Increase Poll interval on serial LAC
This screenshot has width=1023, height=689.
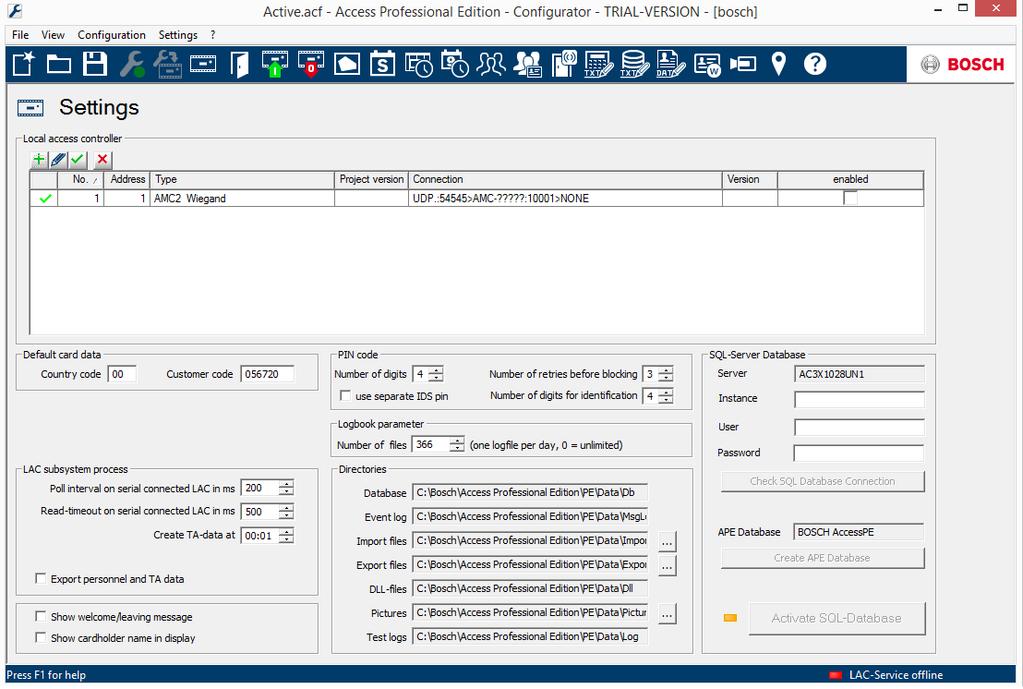point(286,484)
